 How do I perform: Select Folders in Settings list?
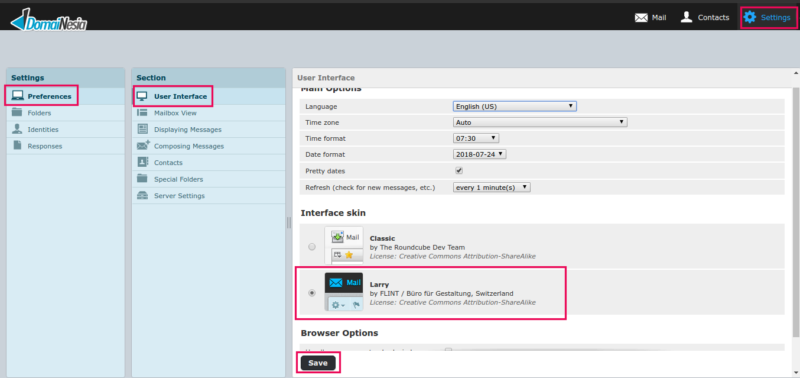pos(65,113)
